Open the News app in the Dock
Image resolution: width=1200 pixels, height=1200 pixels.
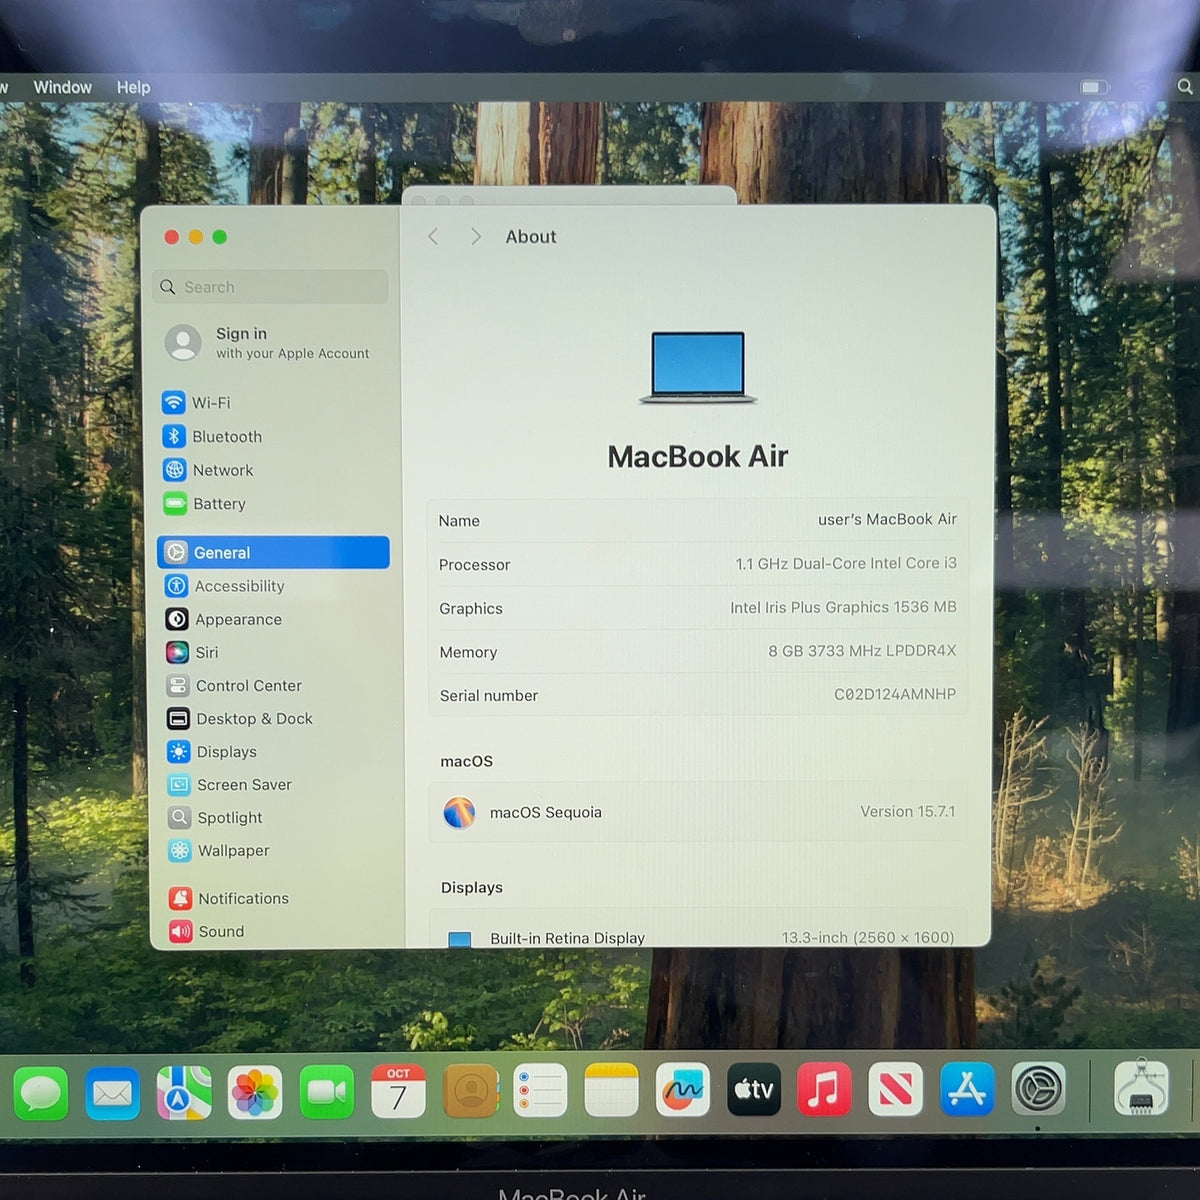click(x=895, y=1089)
